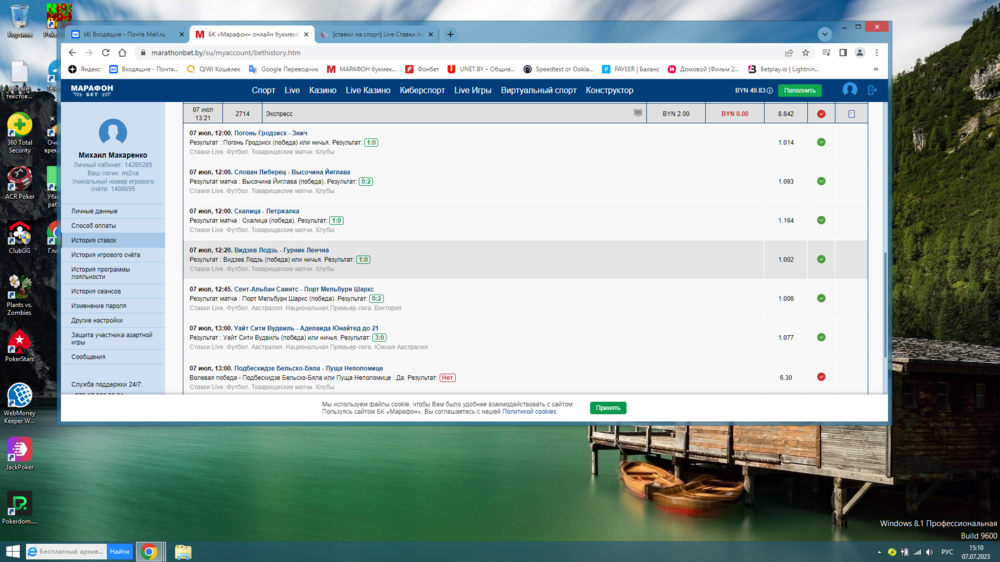This screenshot has height=562, width=1000.
Task: Open the bet slip details icon
Action: click(x=851, y=114)
